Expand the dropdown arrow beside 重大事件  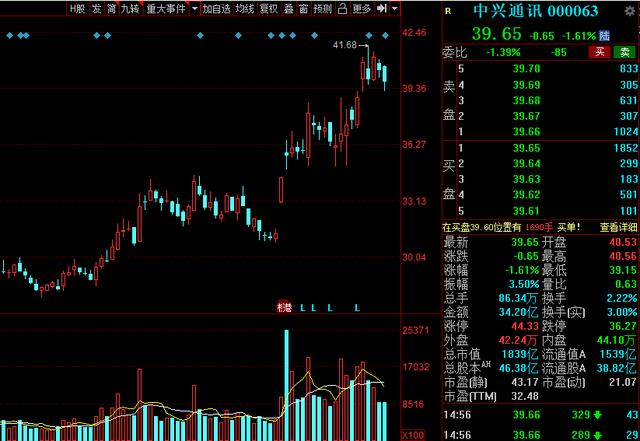[195, 9]
